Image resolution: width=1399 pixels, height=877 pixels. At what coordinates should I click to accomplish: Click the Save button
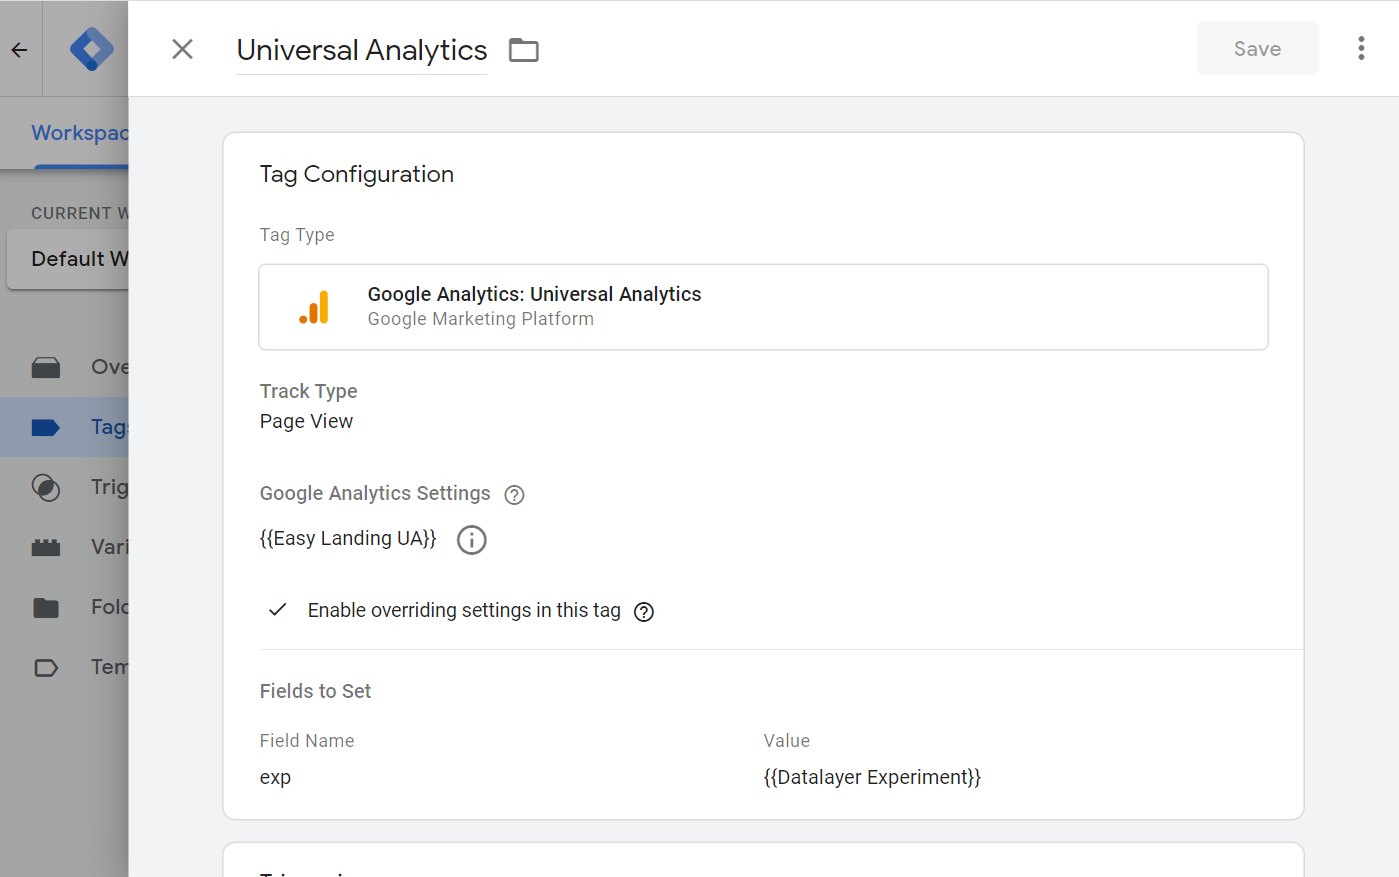(1257, 48)
